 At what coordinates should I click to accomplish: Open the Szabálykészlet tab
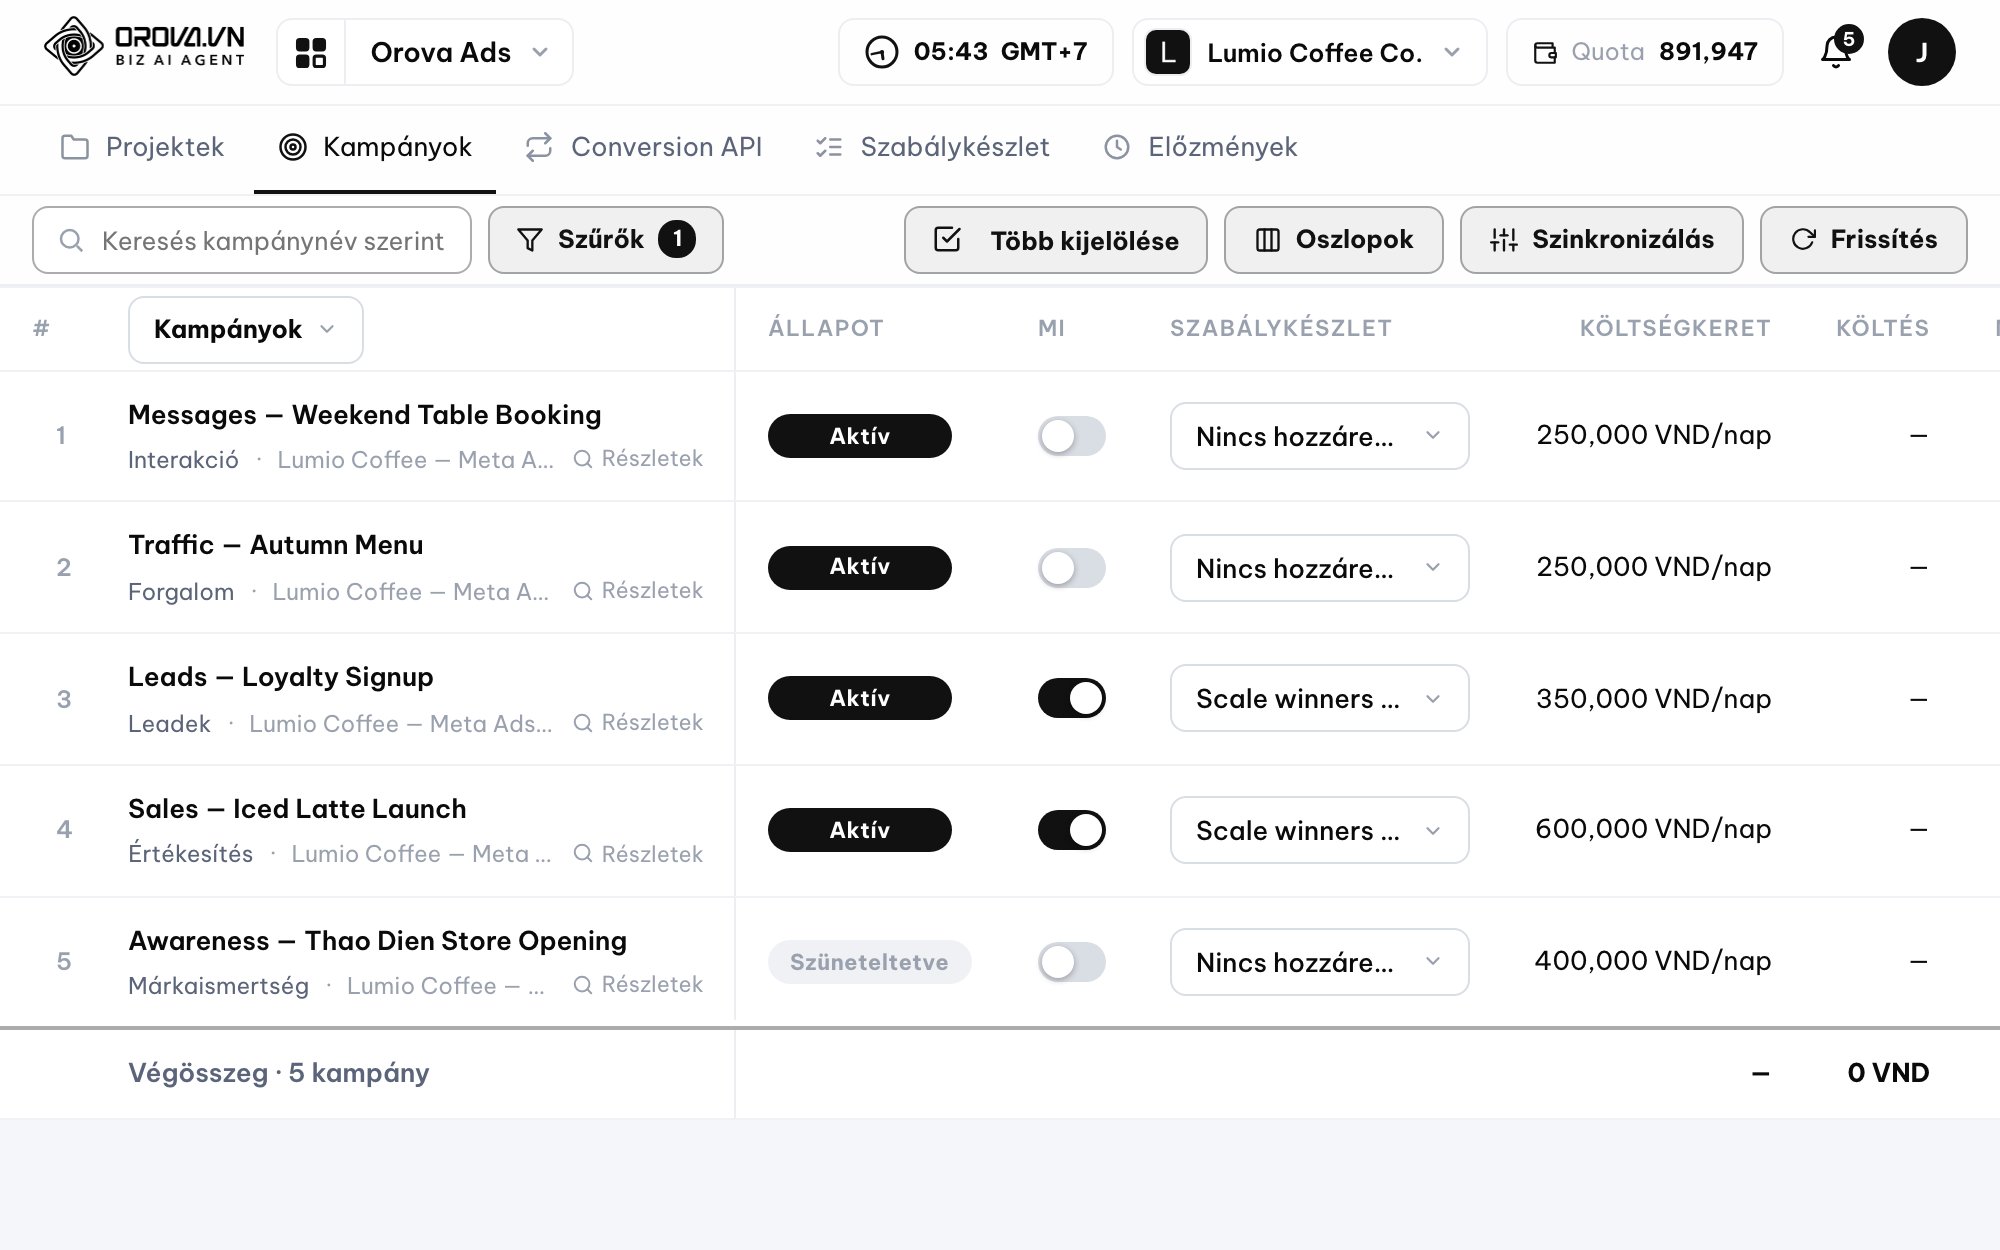(933, 147)
